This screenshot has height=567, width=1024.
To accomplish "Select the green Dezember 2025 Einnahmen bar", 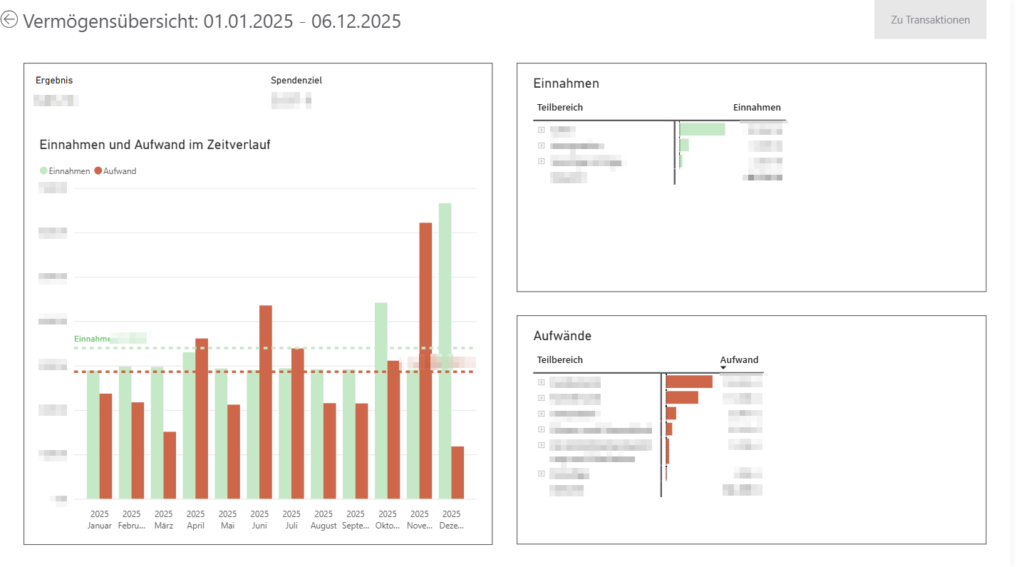I will click(445, 350).
